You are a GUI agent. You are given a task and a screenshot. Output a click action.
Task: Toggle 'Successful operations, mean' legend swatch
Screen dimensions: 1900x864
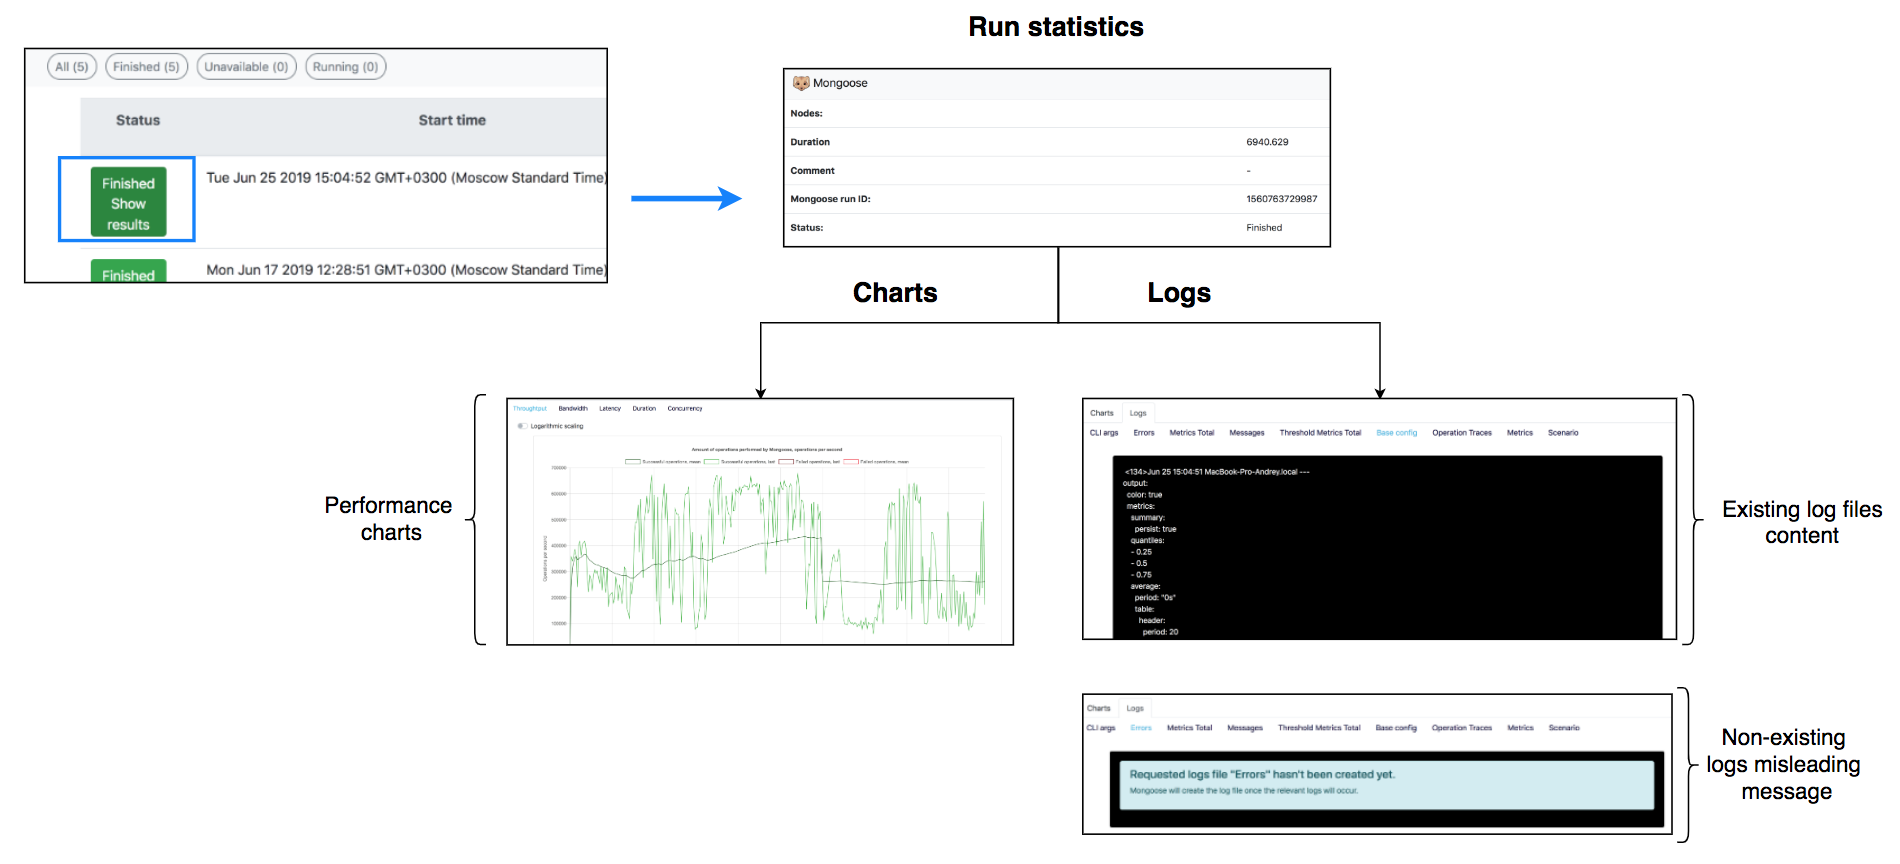[633, 462]
